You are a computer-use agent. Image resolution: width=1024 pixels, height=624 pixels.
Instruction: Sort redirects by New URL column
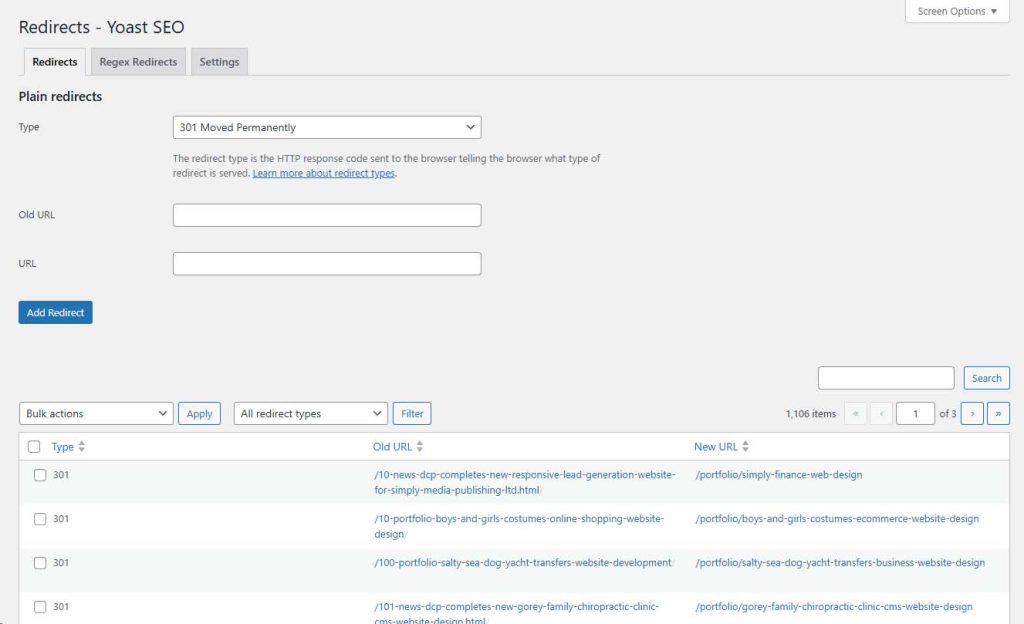pyautogui.click(x=721, y=446)
